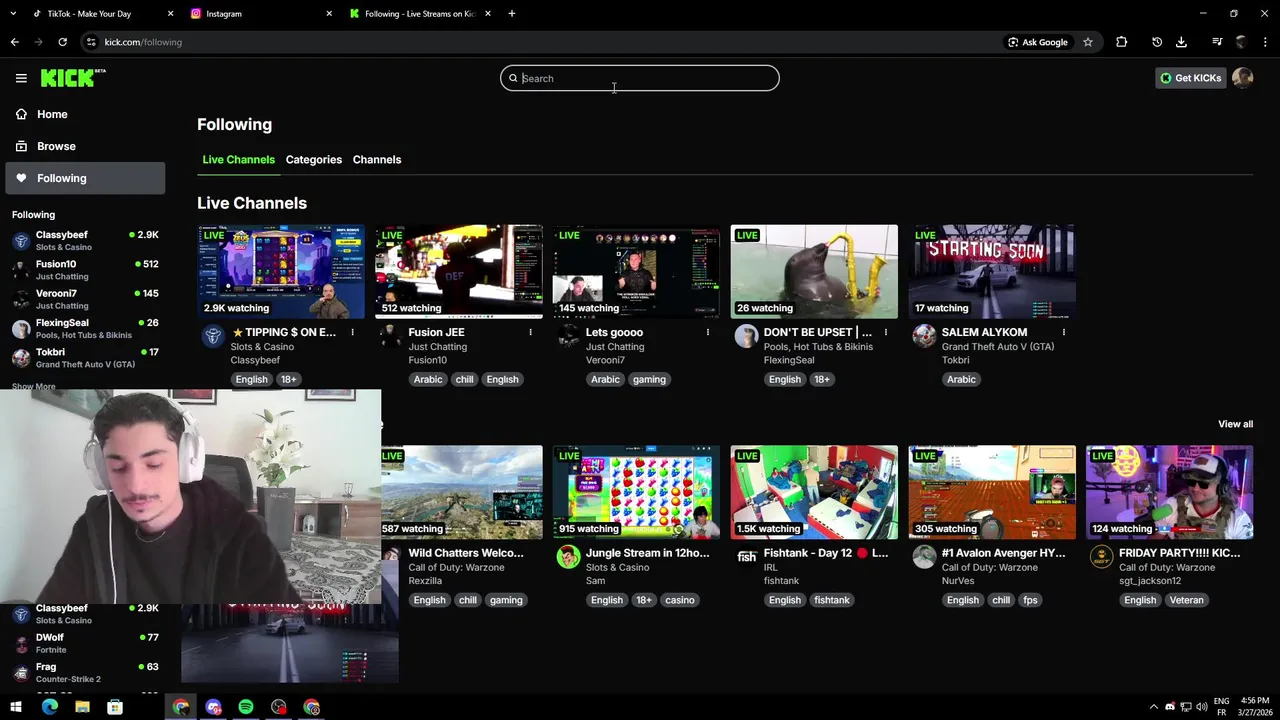
Task: Open Tokbri in sidebar following list
Action: [85, 358]
